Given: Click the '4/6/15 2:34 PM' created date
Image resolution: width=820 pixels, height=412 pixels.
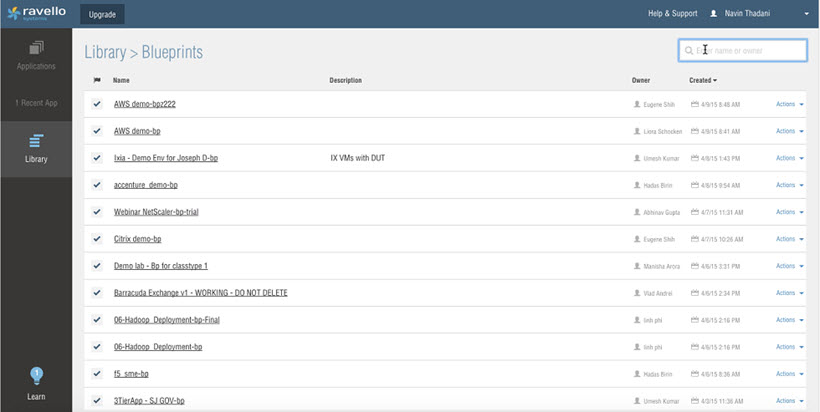Looking at the screenshot, I should pyautogui.click(x=721, y=293).
